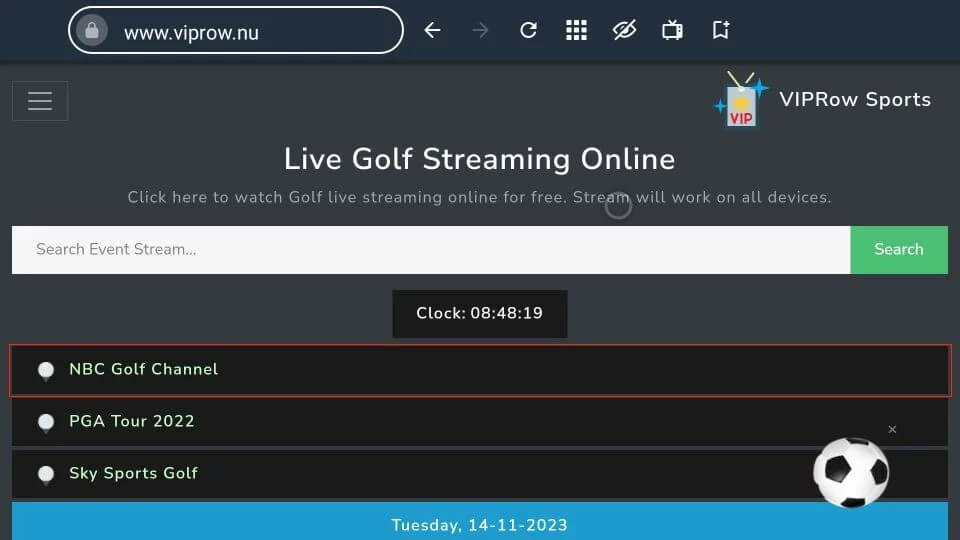Open NBC Golf Channel stream
Image resolution: width=960 pixels, height=540 pixels.
pyautogui.click(x=480, y=370)
